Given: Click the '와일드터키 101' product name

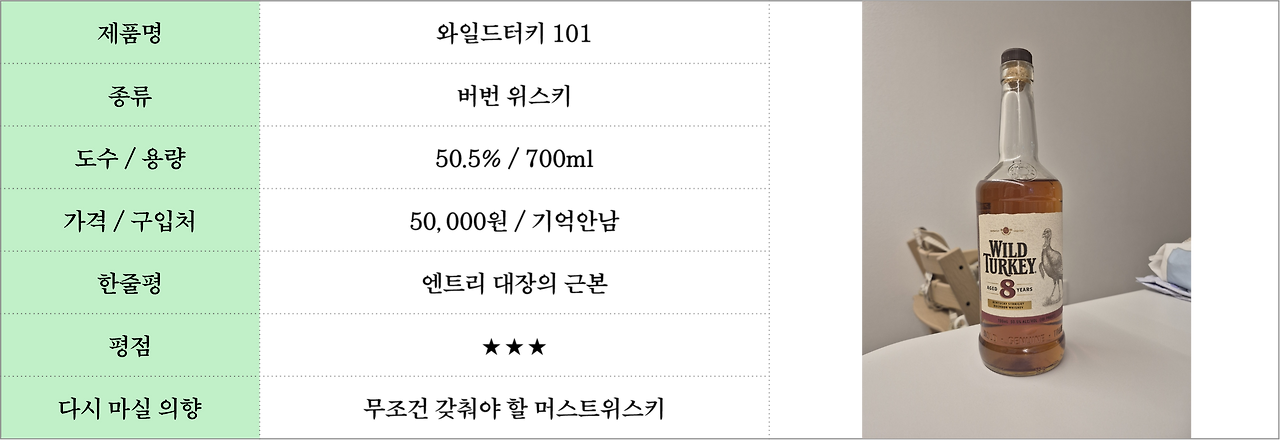Looking at the screenshot, I should click(514, 34).
